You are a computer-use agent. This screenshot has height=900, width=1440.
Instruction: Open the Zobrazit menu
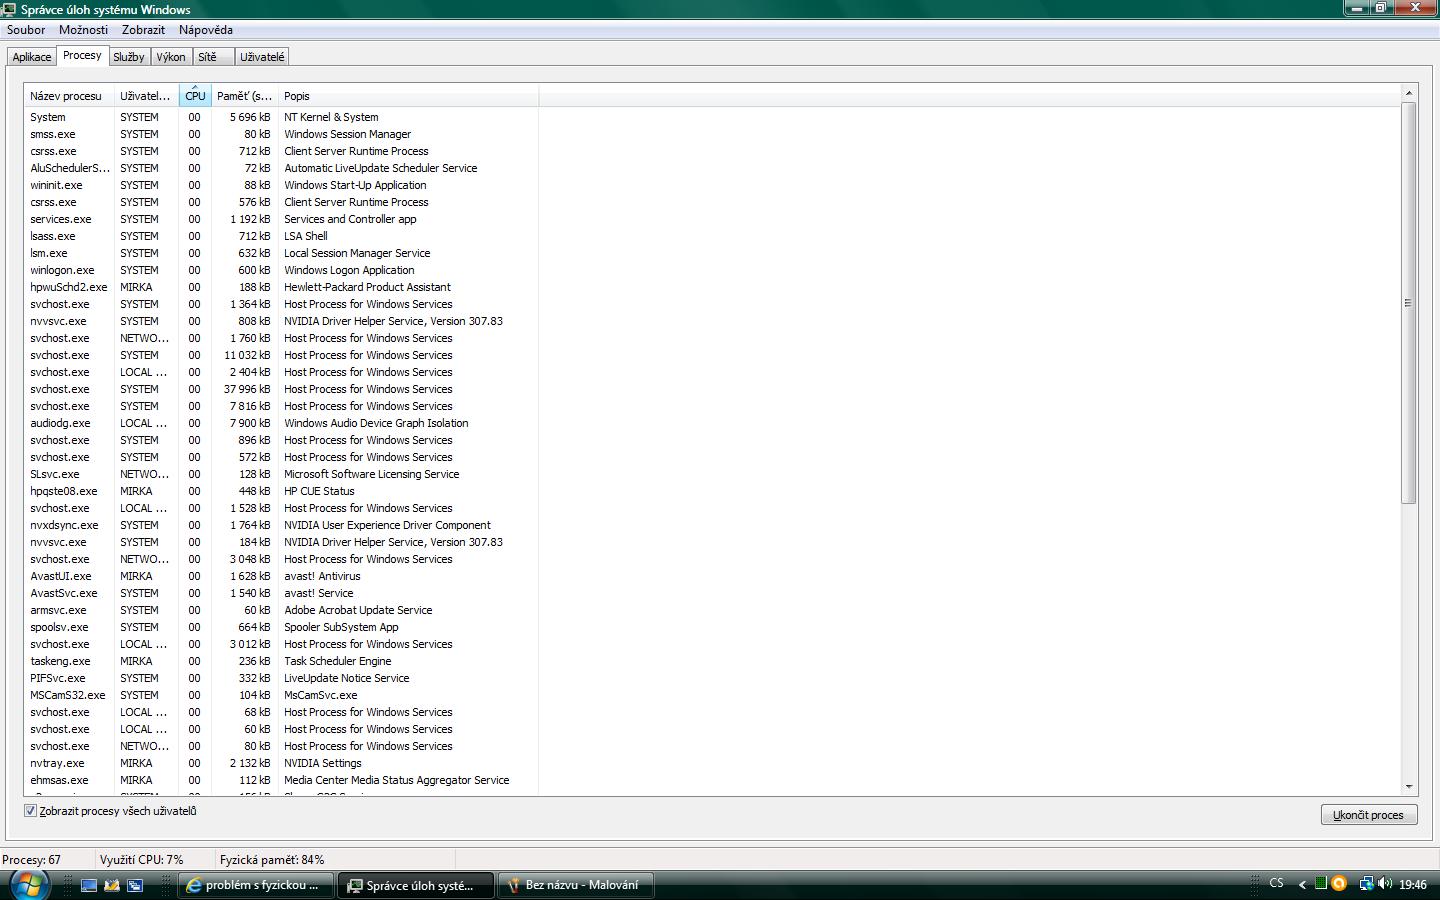[x=143, y=30]
